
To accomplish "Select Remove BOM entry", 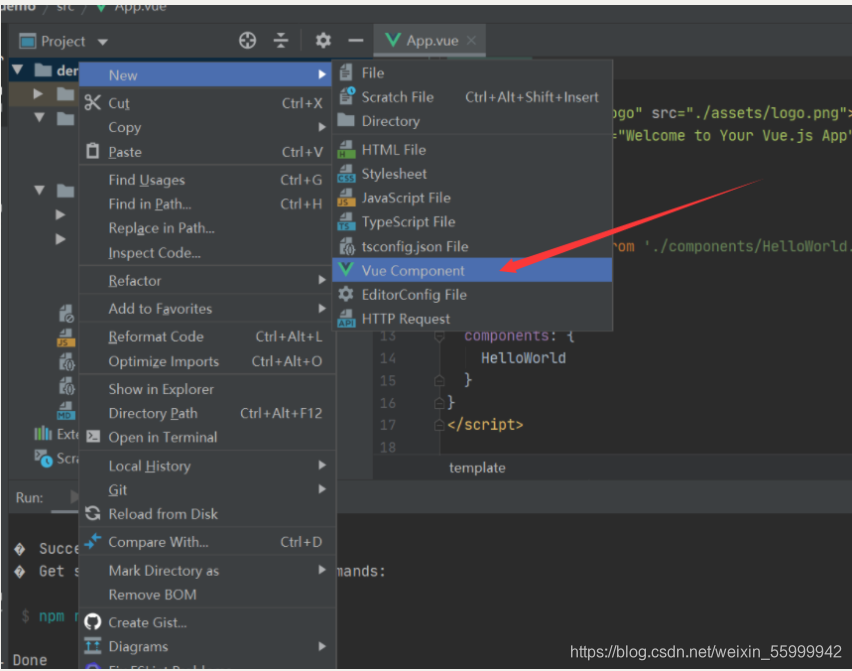I will pos(205,594).
